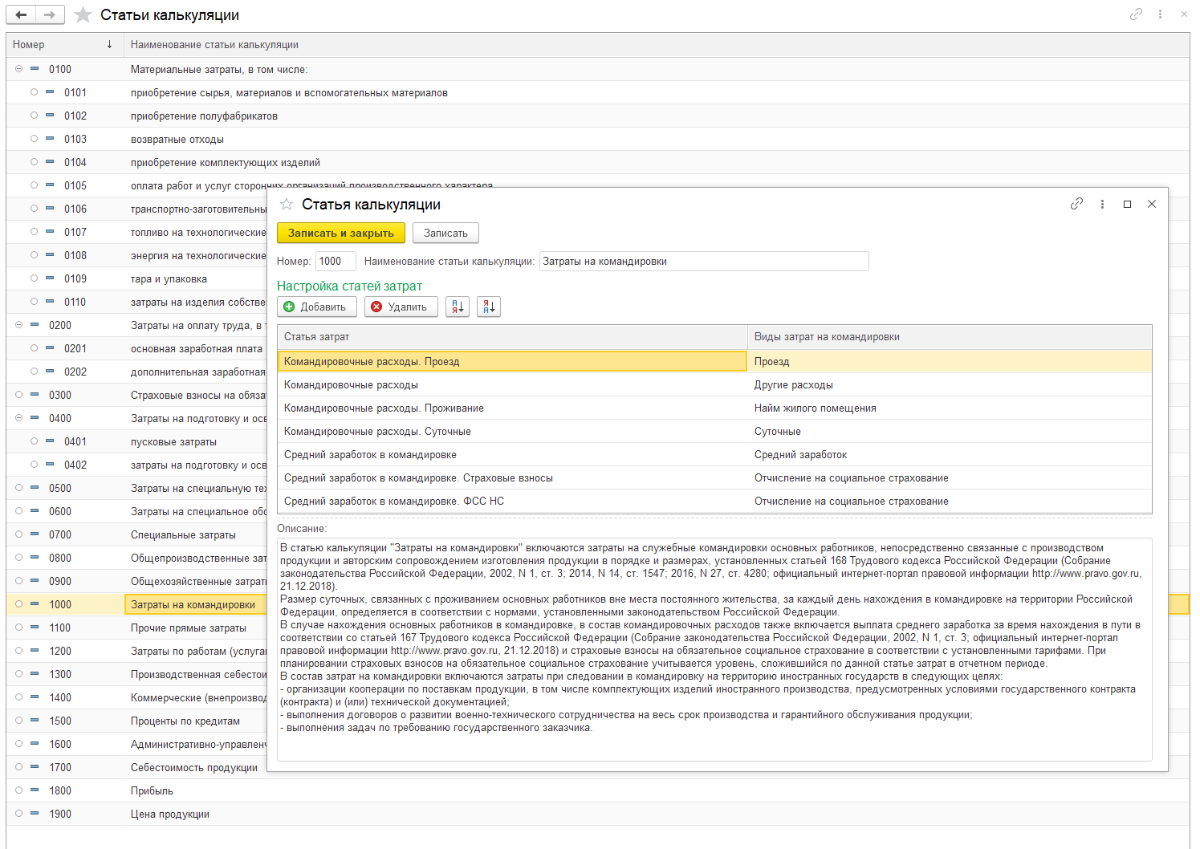
Task: Collapse the 0400 group node
Action: pos(19,418)
